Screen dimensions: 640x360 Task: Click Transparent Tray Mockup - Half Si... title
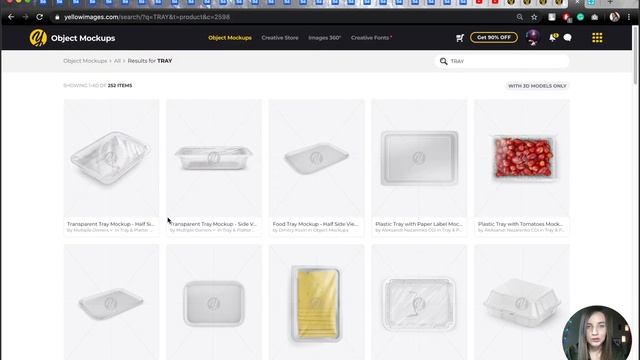(111, 224)
